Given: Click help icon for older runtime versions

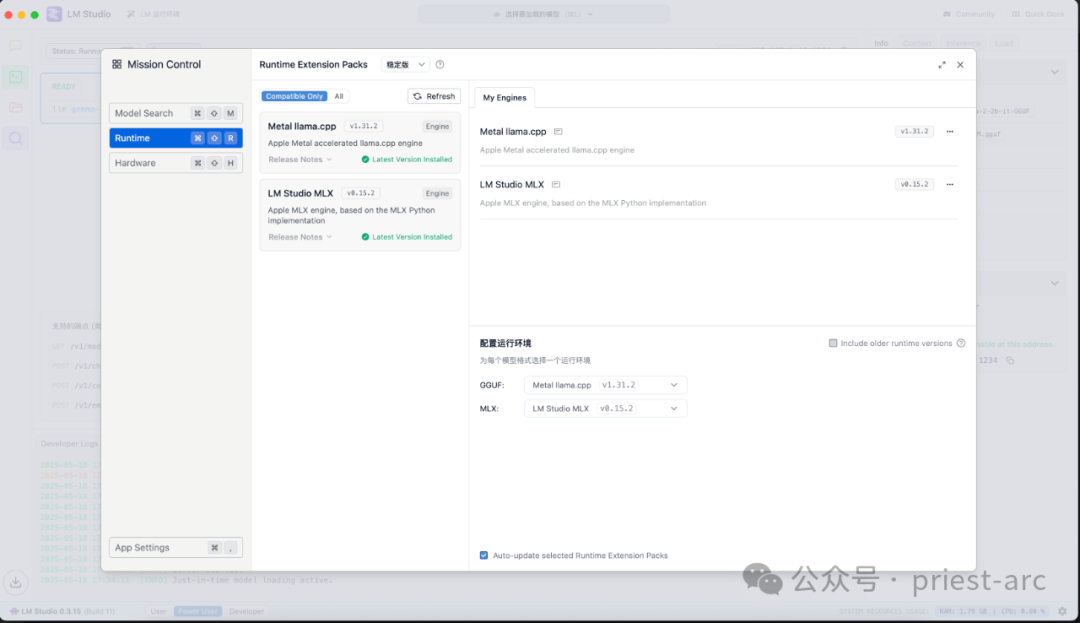Looking at the screenshot, I should pyautogui.click(x=961, y=343).
